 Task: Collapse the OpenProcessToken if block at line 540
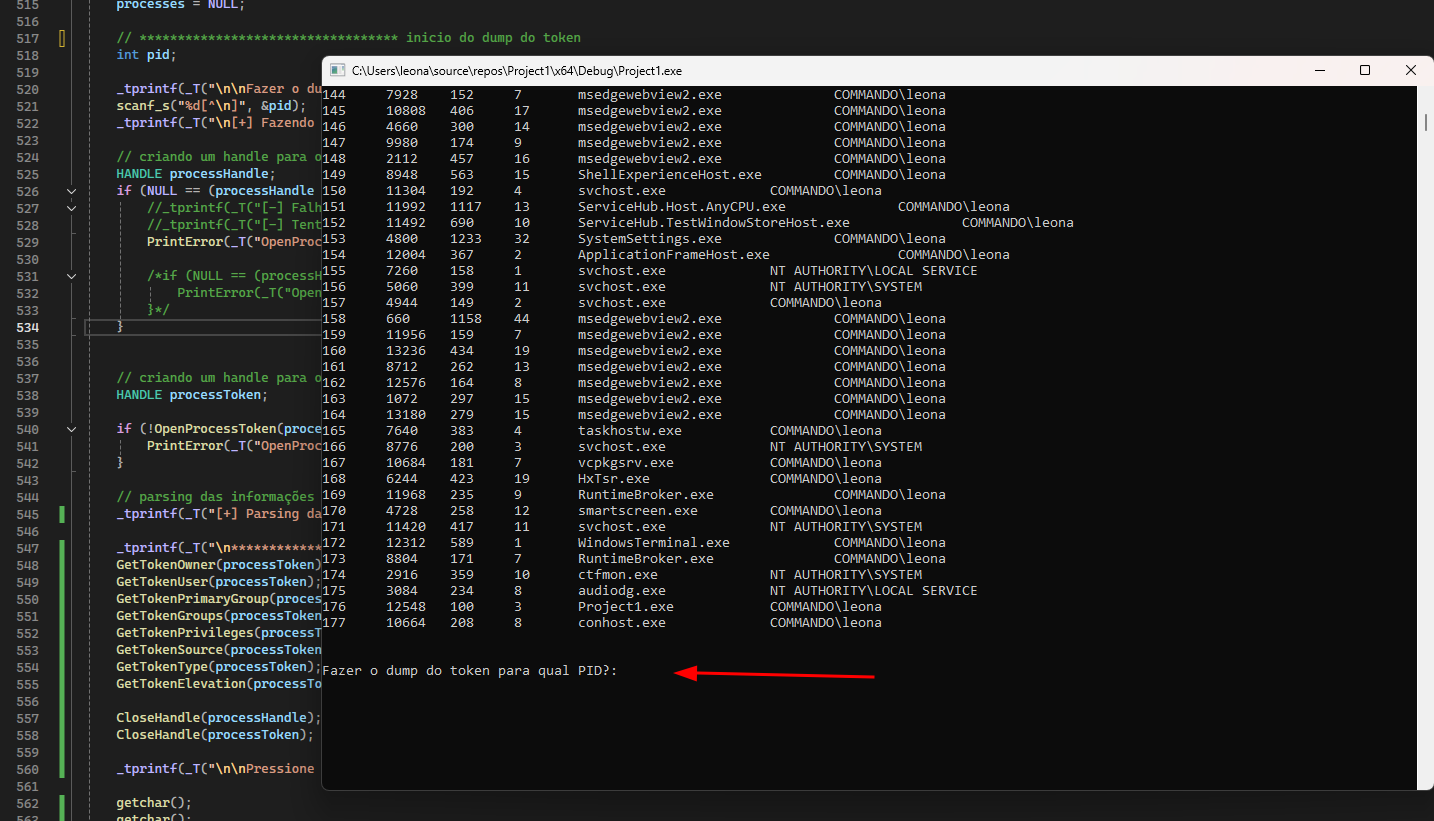(71, 429)
